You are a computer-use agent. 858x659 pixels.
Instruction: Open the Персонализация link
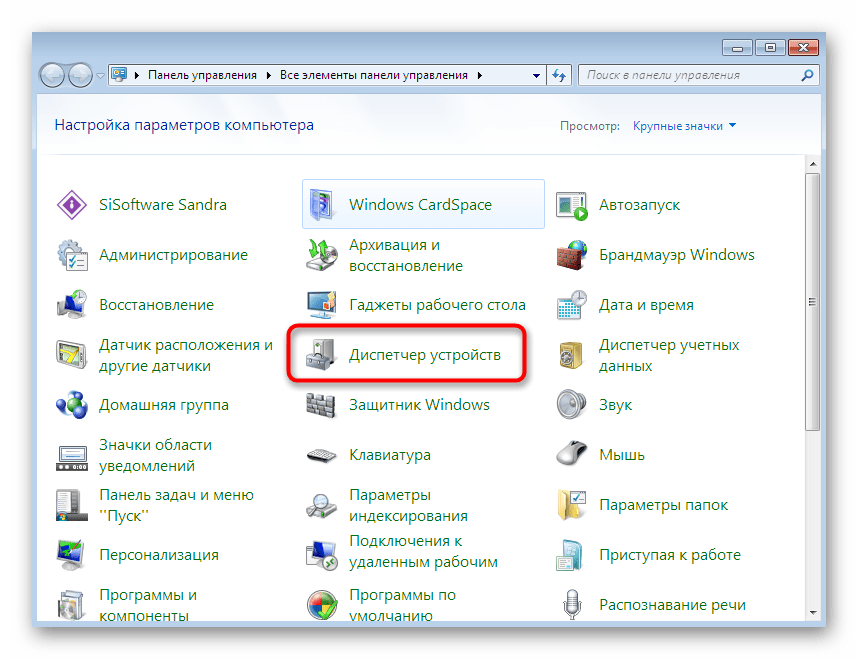pos(159,555)
